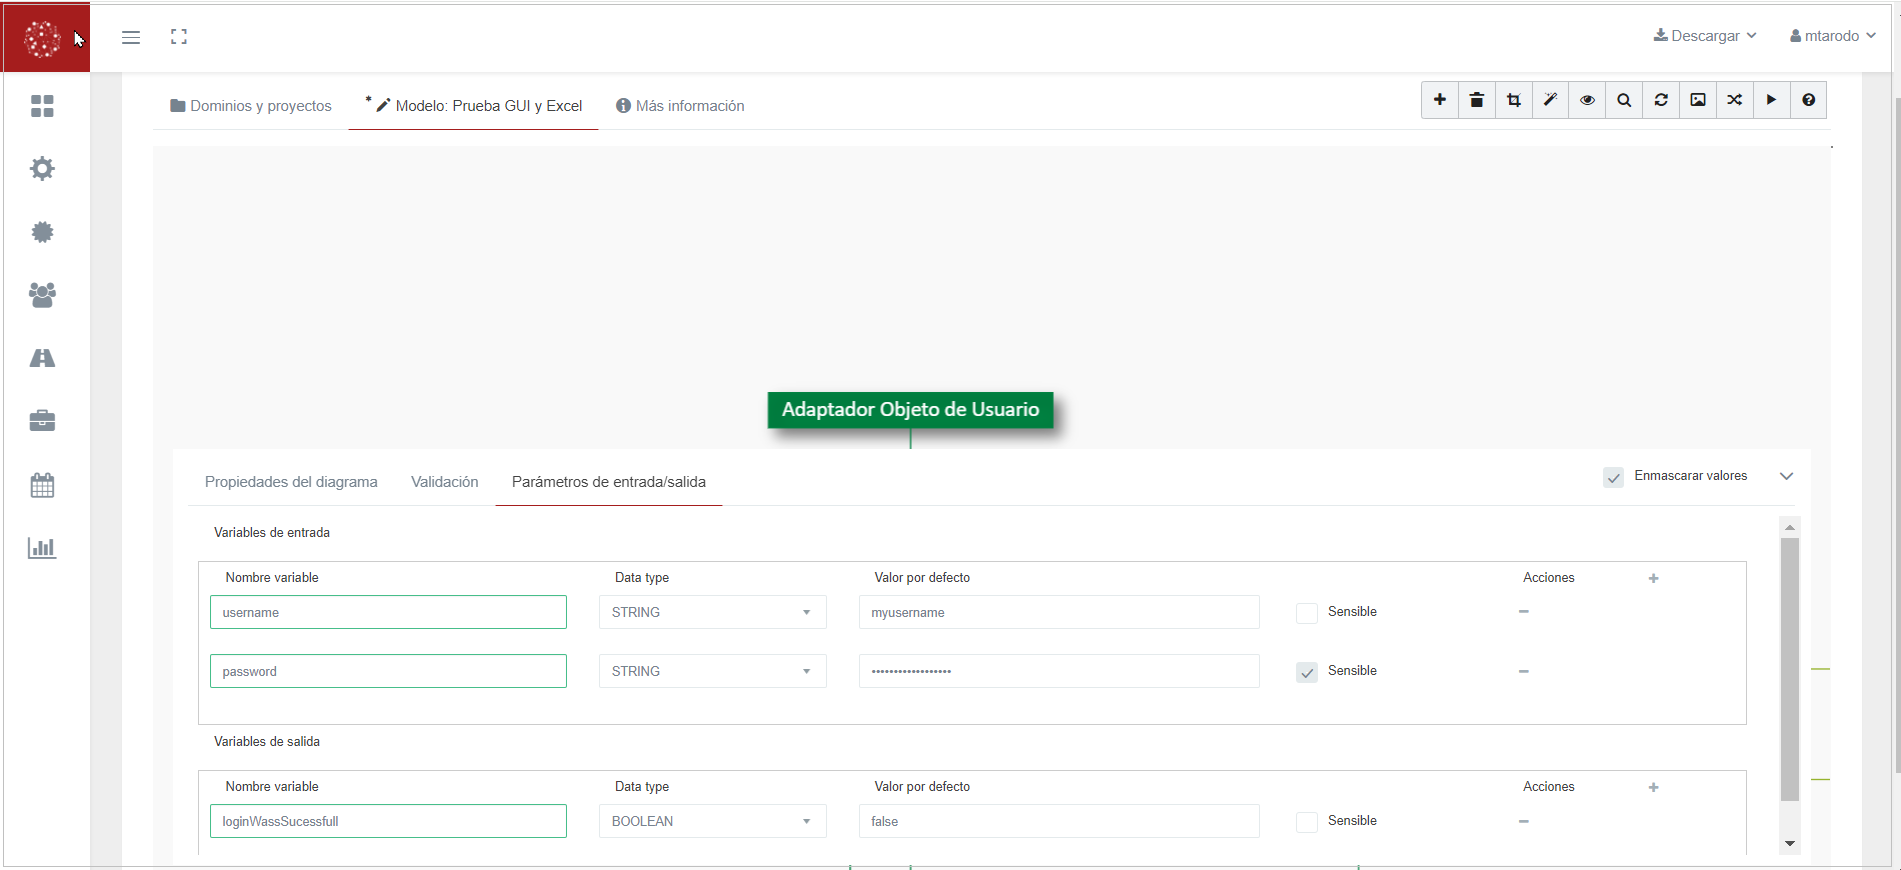Viewport: 1901px width, 870px height.
Task: Toggle the Enmascarar valores checkbox
Action: (x=1613, y=477)
